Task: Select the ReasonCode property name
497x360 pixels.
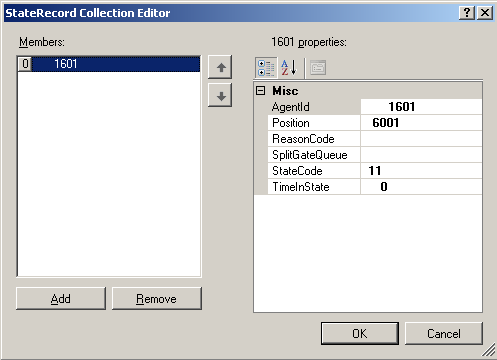Action: click(x=314, y=139)
